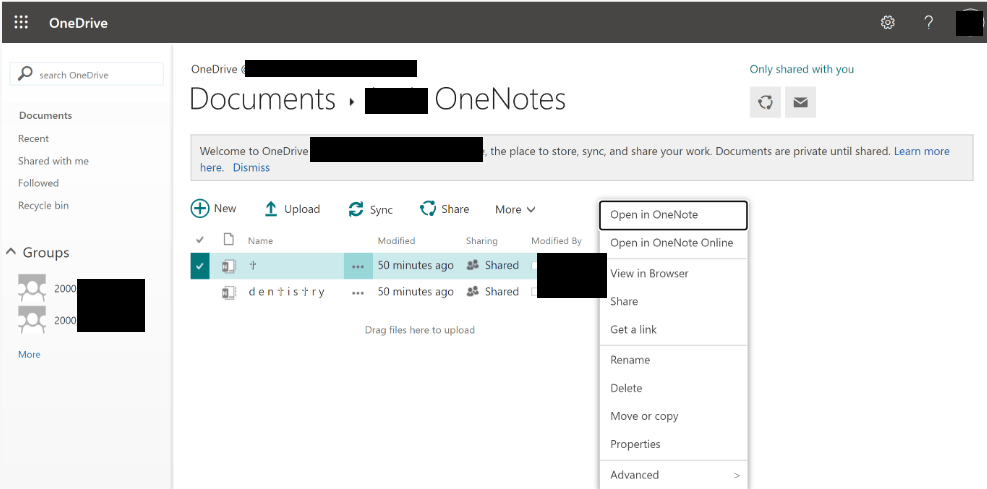987x489 pixels.
Task: Open the settings gear icon
Action: click(x=888, y=23)
